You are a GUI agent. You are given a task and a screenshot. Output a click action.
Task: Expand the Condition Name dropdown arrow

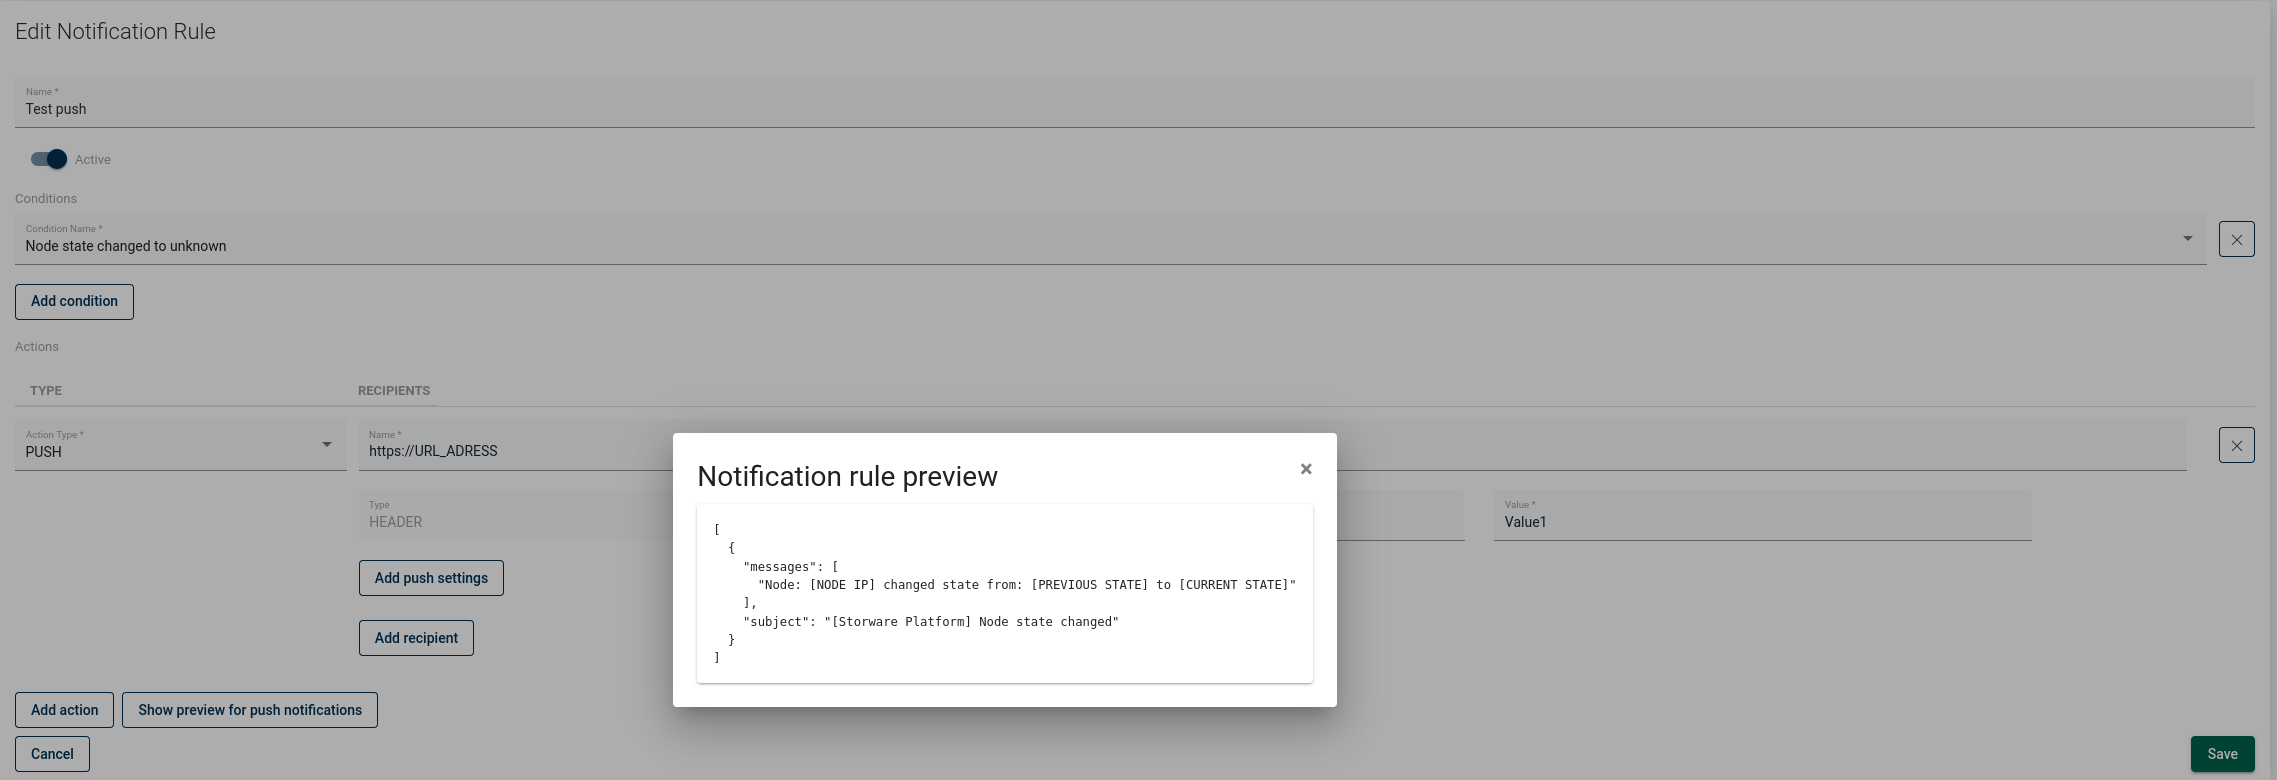2187,239
